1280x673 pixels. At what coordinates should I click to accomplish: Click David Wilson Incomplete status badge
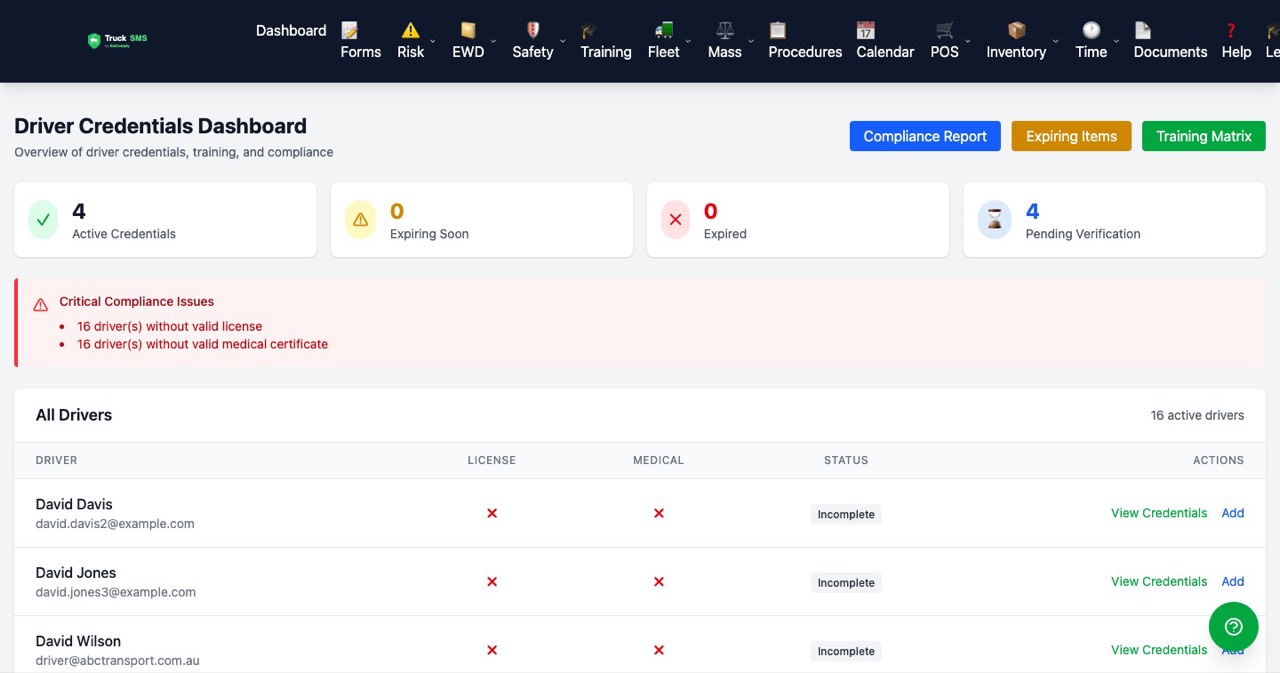pyautogui.click(x=846, y=651)
